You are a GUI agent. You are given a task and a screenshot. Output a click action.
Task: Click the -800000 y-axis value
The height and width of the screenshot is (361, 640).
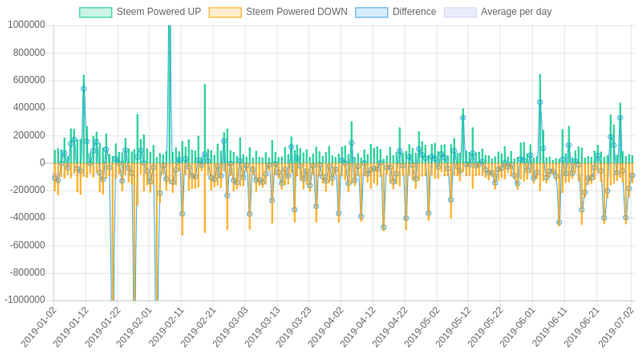27,273
